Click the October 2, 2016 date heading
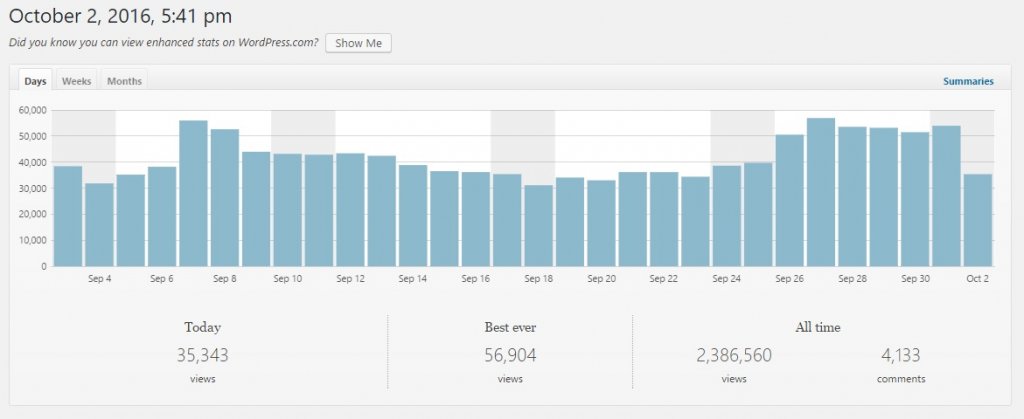 click(121, 16)
